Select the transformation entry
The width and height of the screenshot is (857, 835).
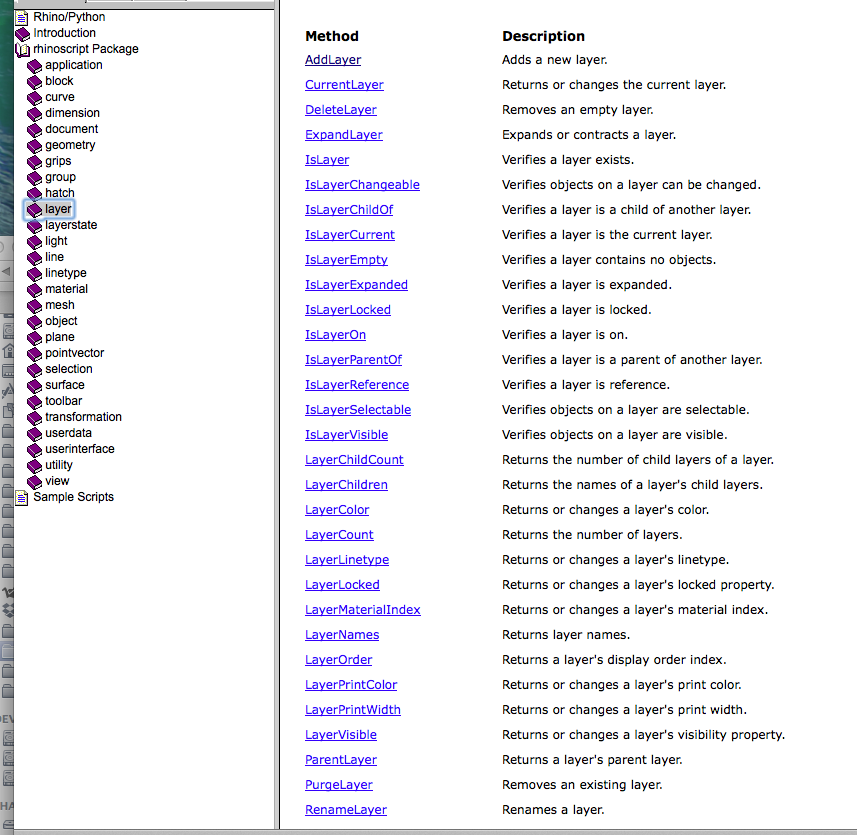point(83,417)
